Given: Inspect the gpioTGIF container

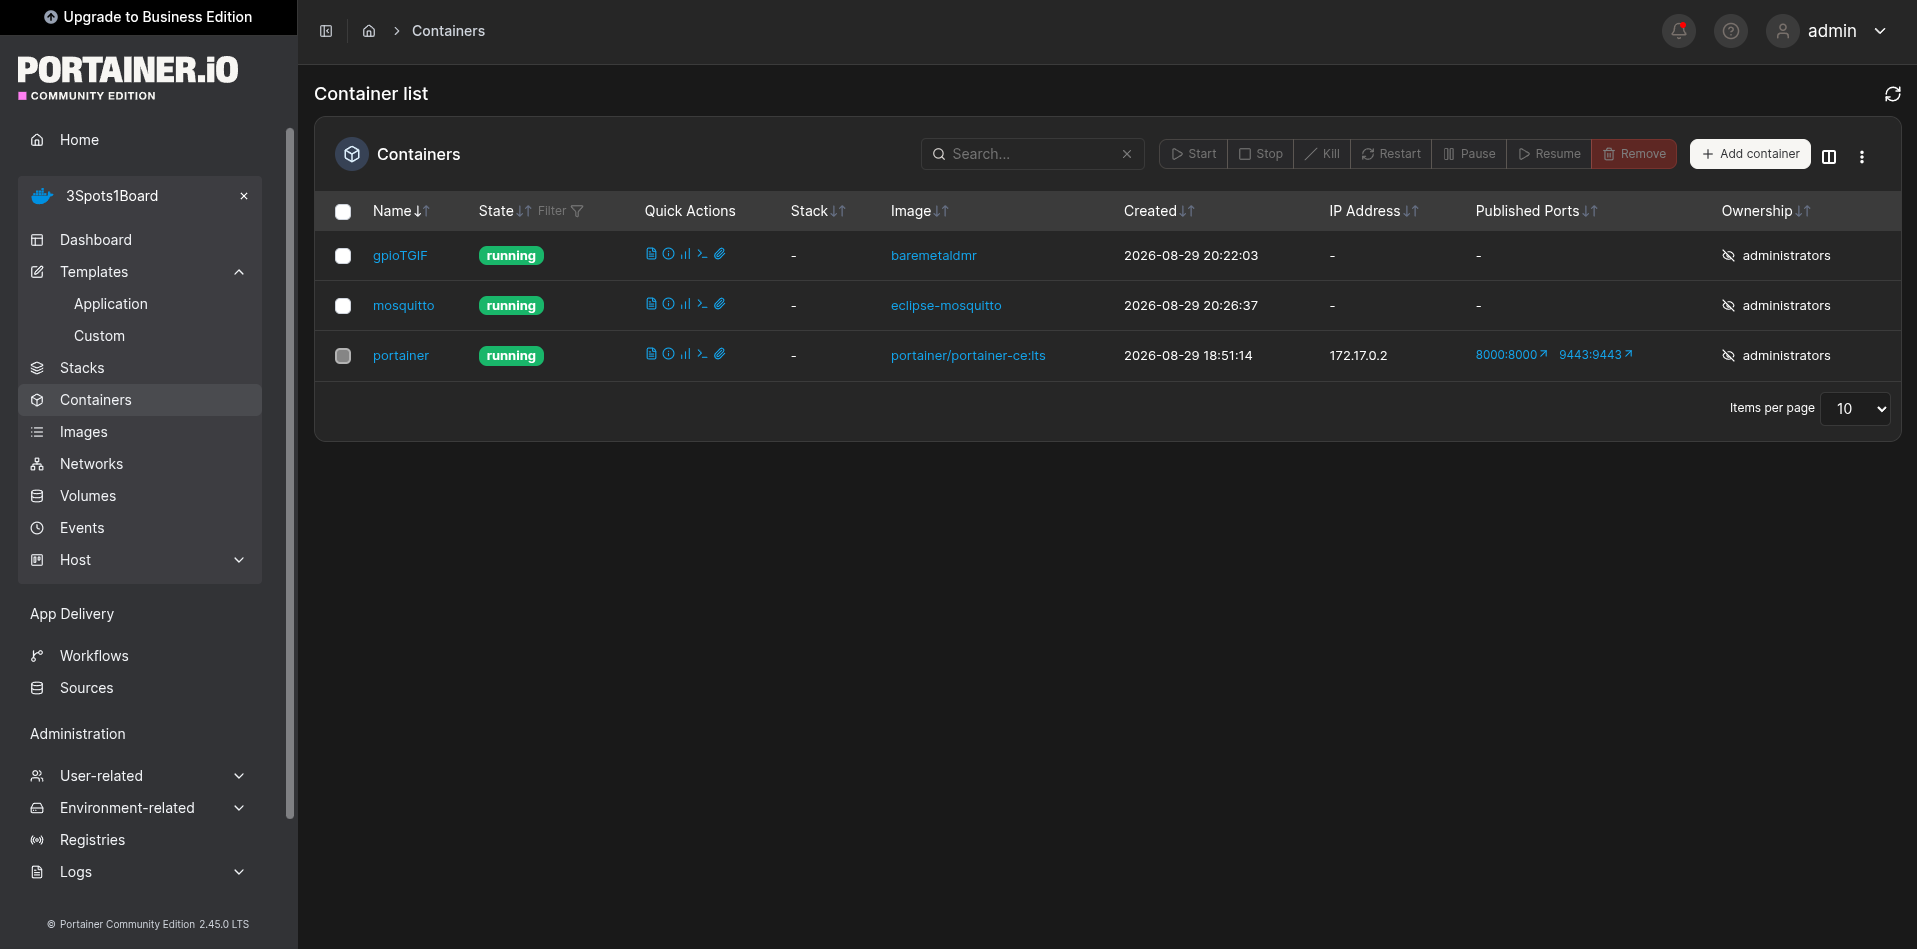Looking at the screenshot, I should (x=668, y=254).
